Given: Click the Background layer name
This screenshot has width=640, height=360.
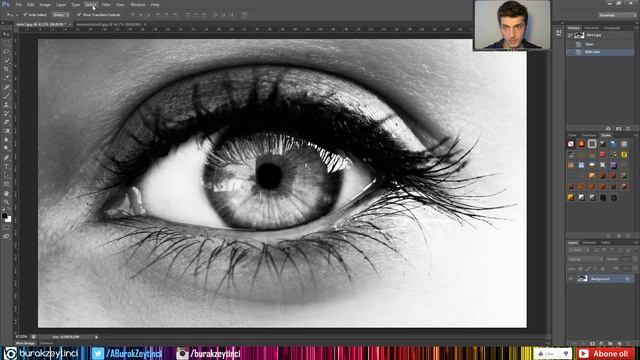Looking at the screenshot, I should click(x=600, y=279).
